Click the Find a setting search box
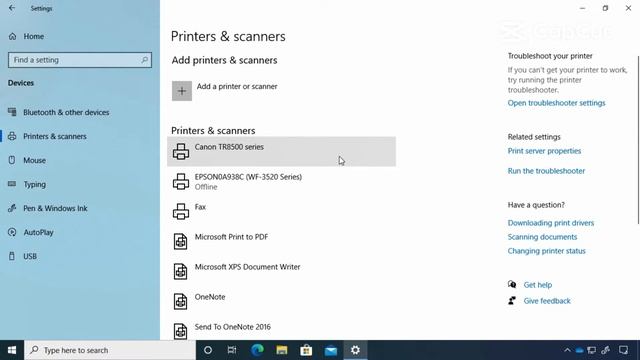The width and height of the screenshot is (640, 360). pos(80,60)
